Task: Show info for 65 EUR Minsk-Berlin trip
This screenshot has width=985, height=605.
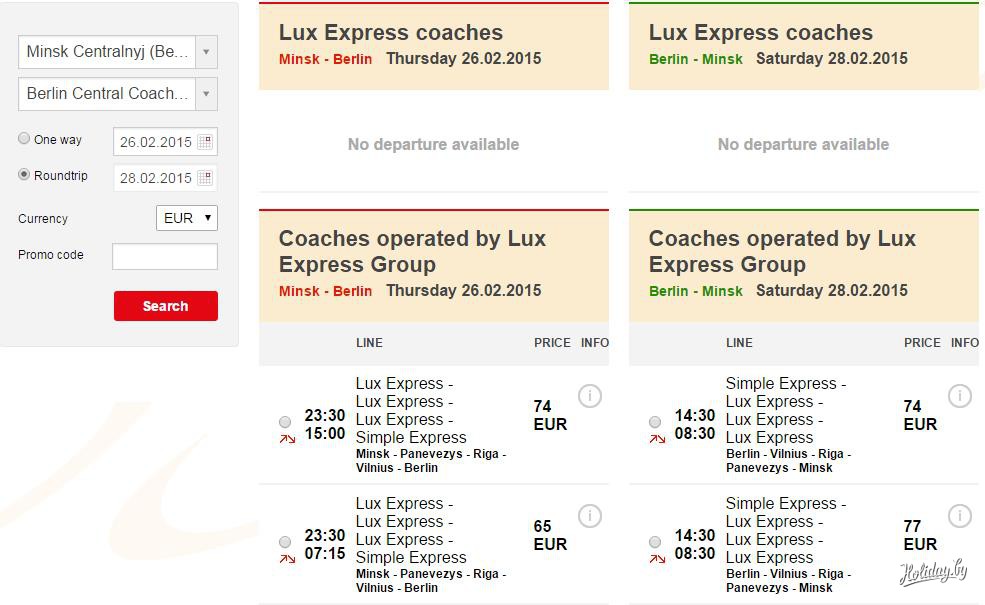Action: coord(590,516)
